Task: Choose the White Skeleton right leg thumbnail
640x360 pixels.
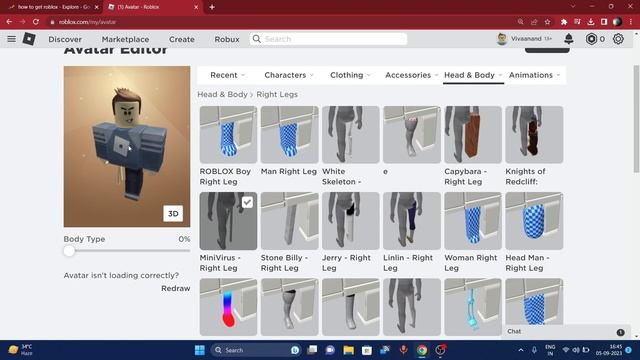Action: (x=351, y=135)
